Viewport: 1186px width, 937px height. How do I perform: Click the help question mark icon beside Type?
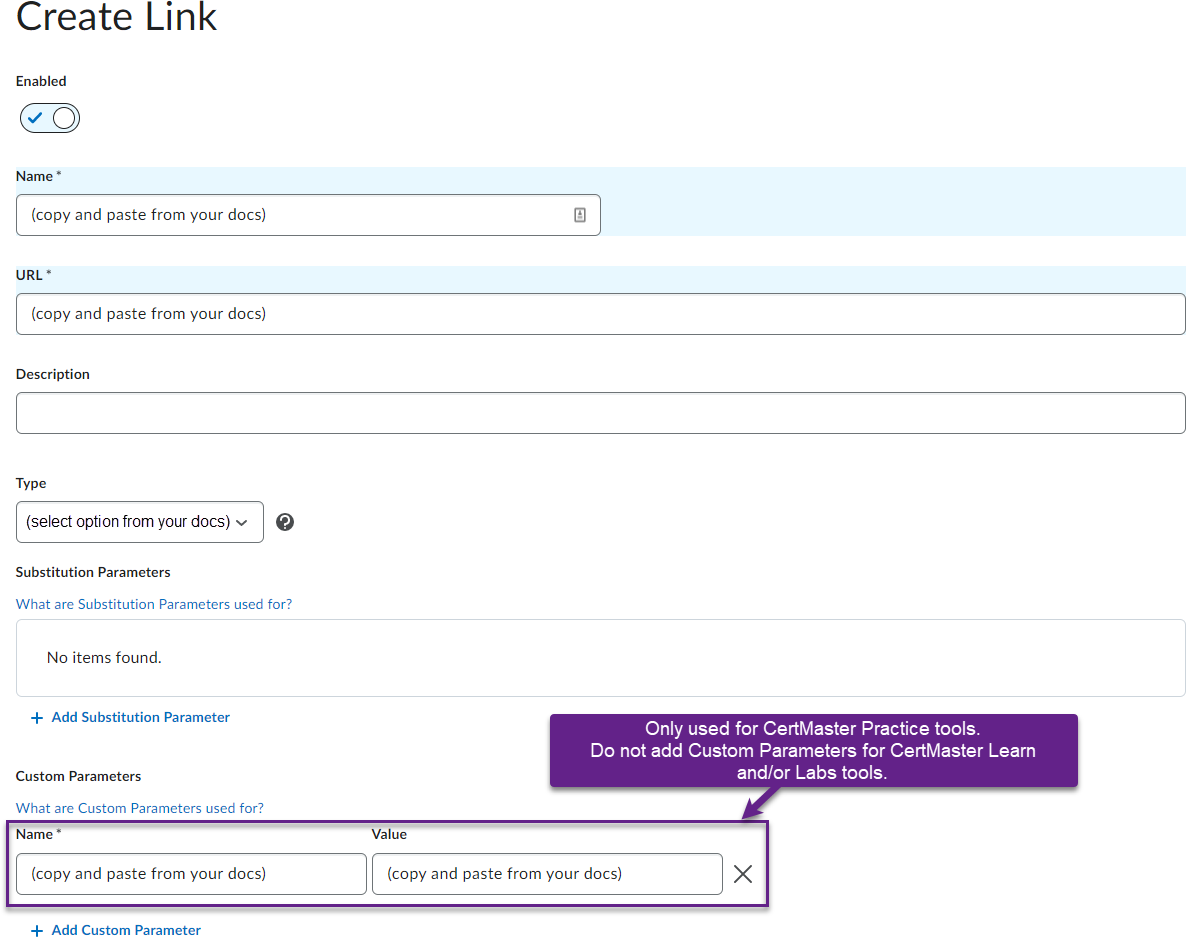[285, 522]
